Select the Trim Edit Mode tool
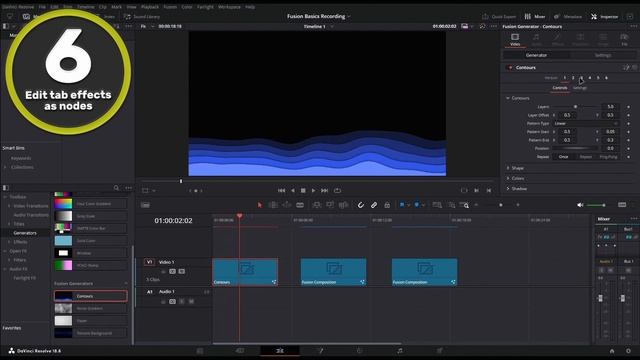Image resolution: width=640 pixels, height=360 pixels. coord(273,205)
